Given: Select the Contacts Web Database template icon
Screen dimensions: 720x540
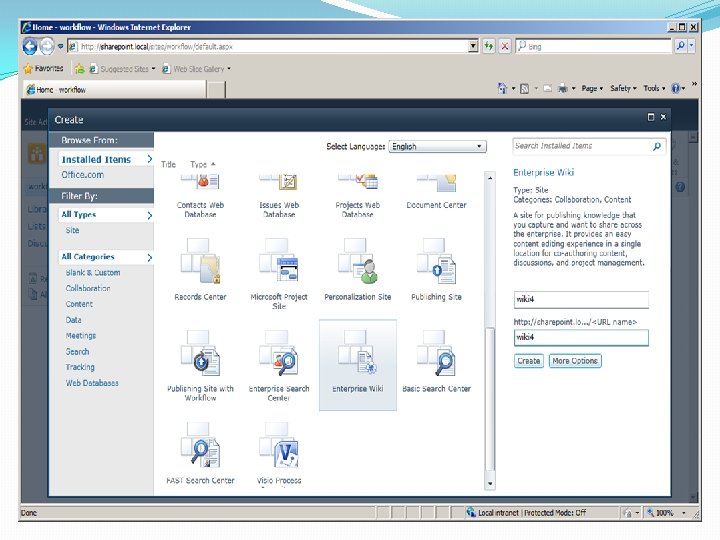Looking at the screenshot, I should click(200, 182).
